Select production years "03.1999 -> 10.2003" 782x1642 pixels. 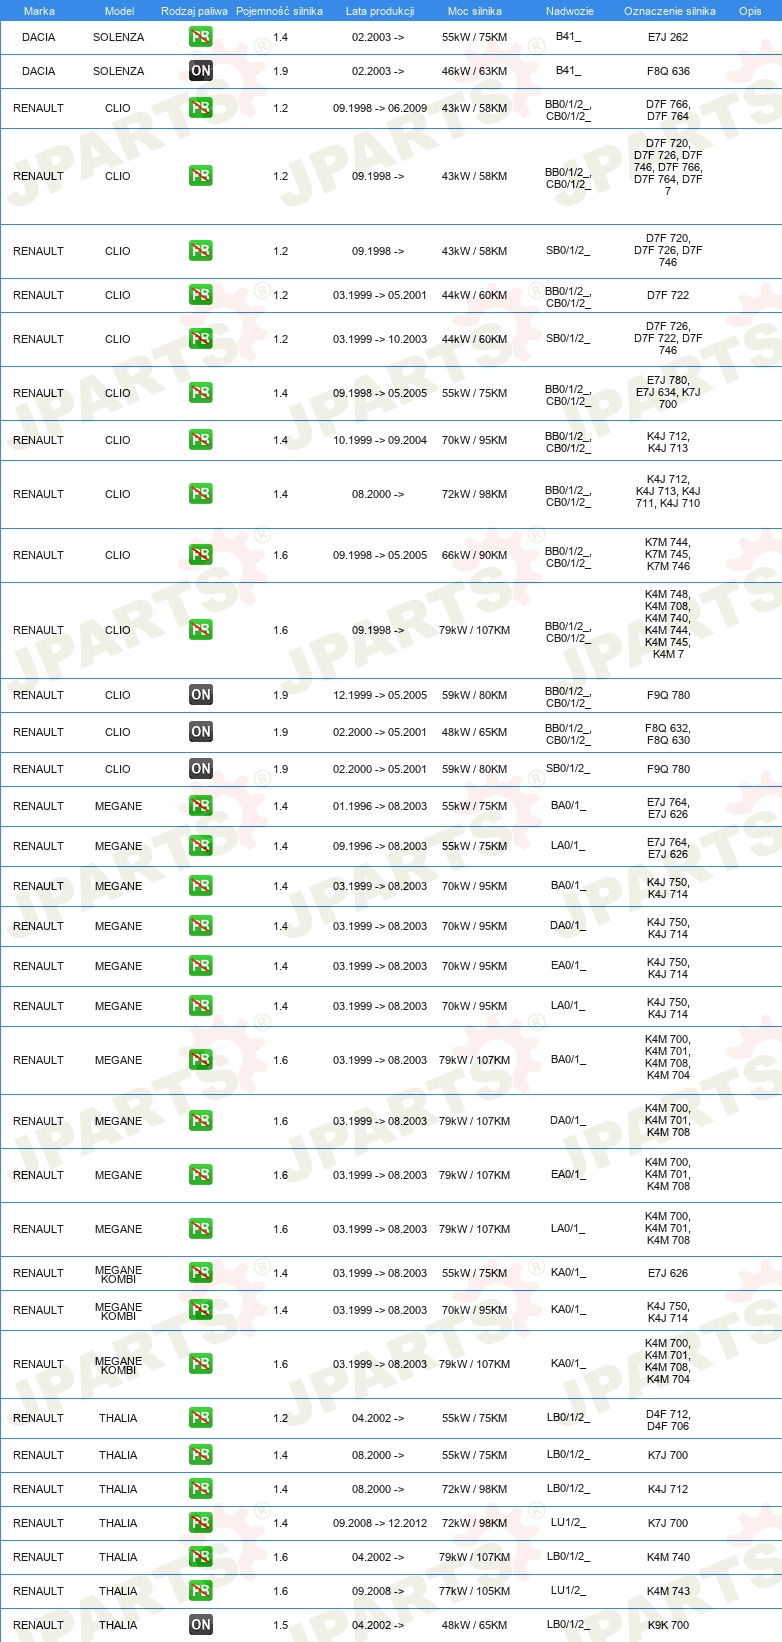click(380, 339)
